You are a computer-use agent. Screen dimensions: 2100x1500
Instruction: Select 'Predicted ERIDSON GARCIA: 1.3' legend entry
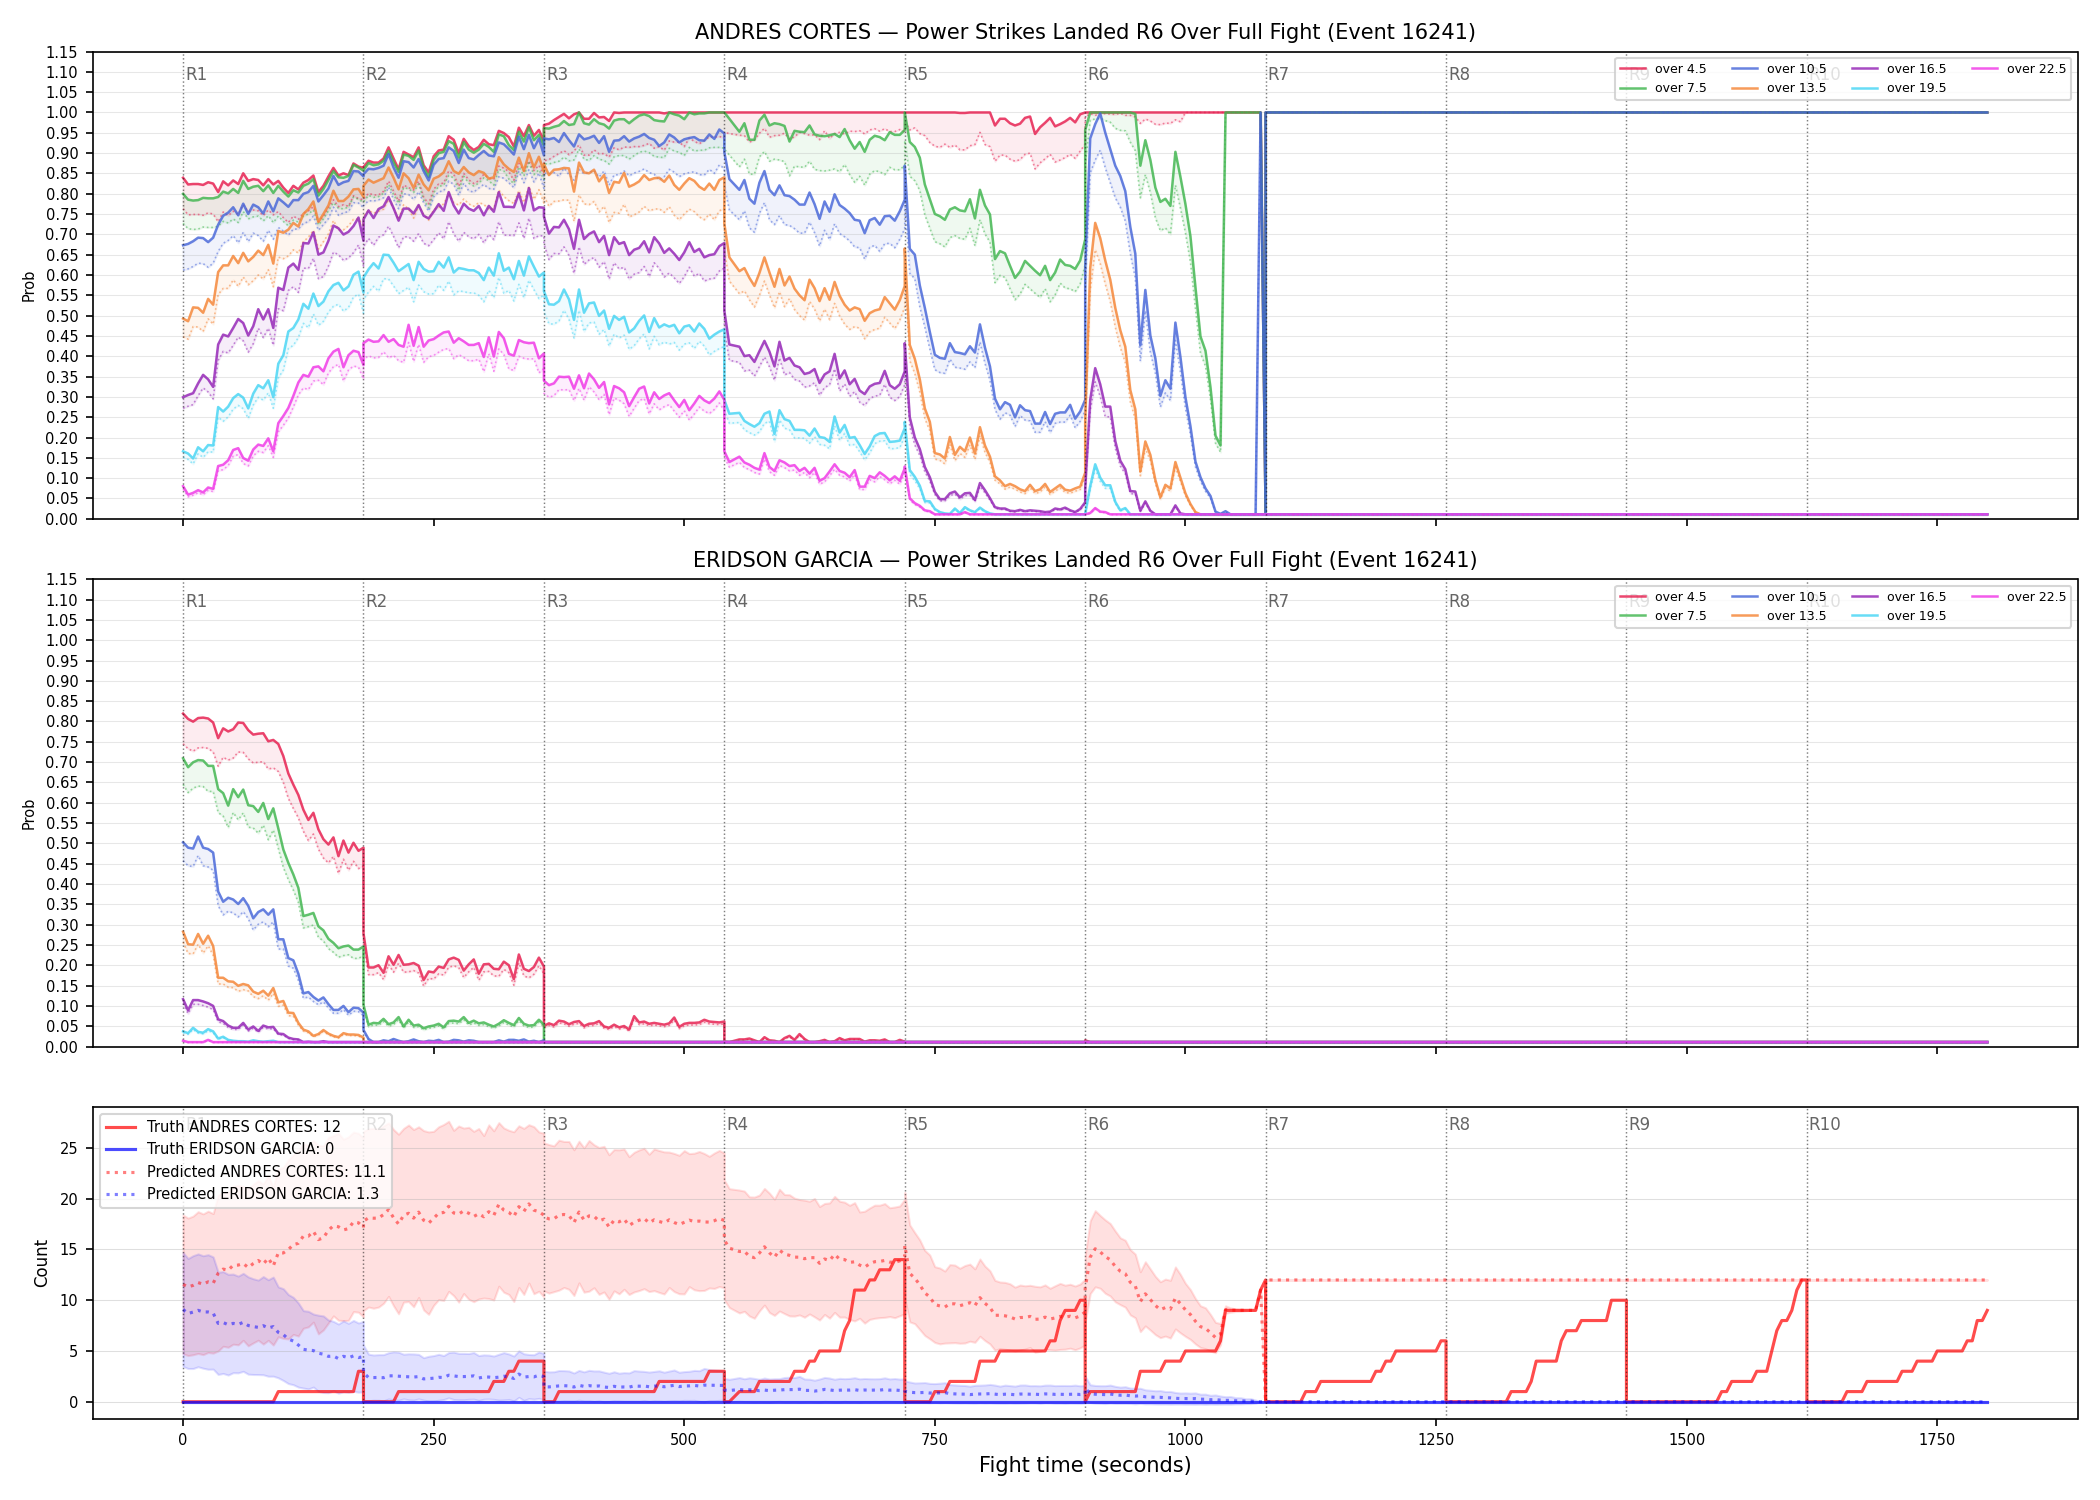pyautogui.click(x=242, y=1194)
